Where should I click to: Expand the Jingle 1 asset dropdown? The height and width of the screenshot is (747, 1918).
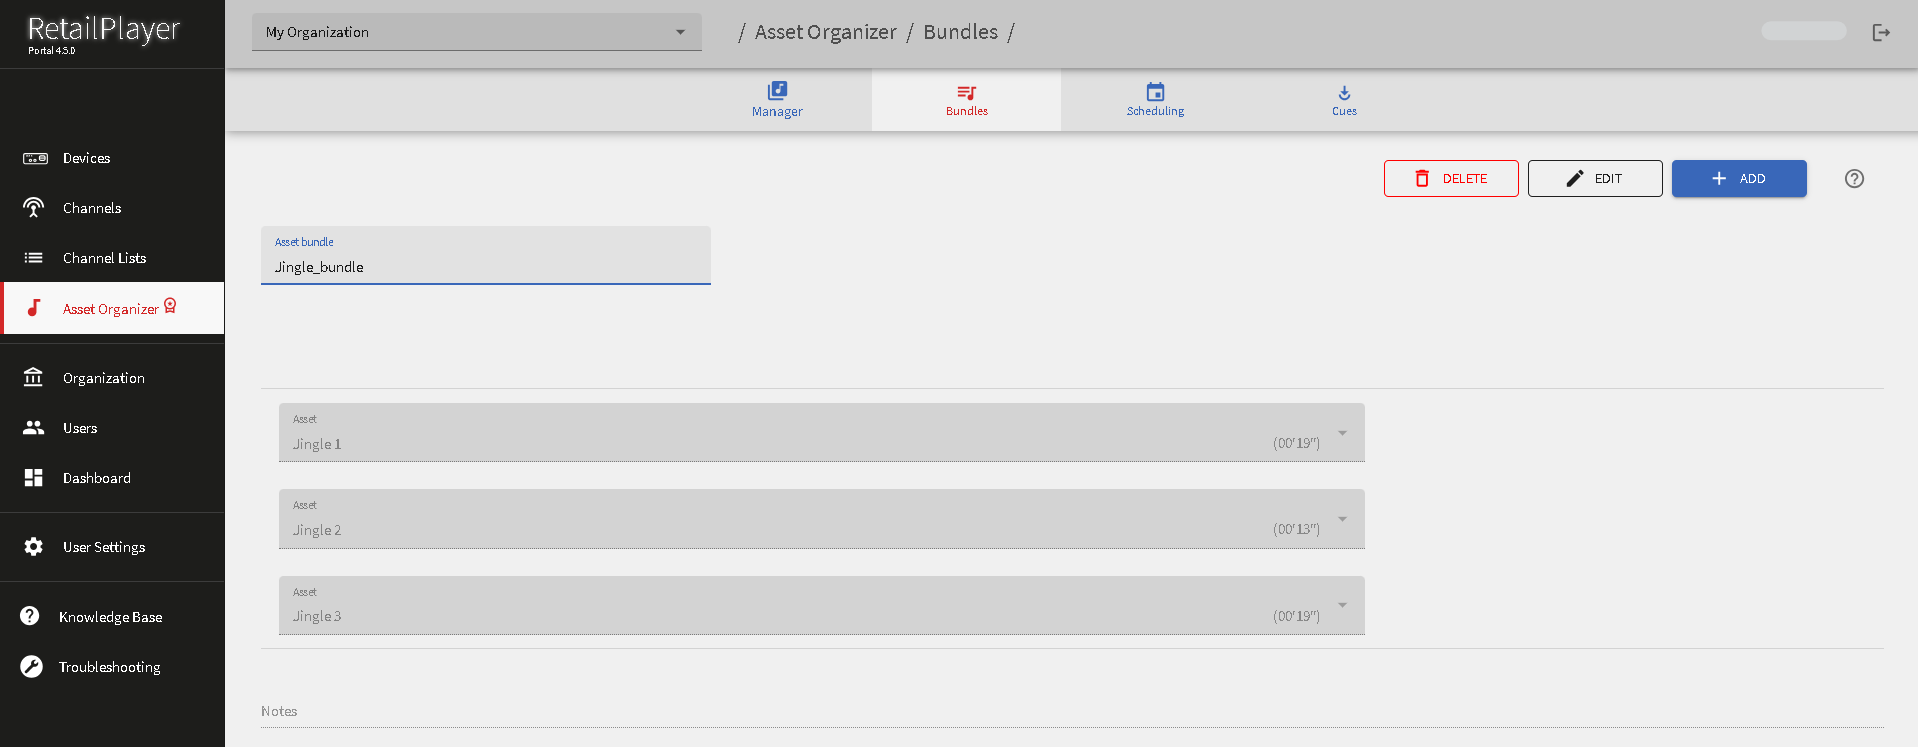[x=1342, y=434]
